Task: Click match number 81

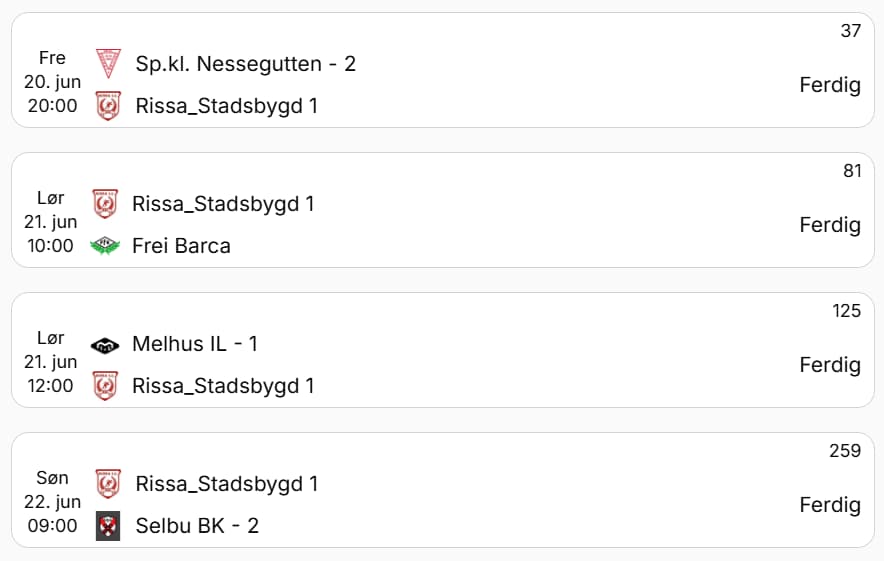Action: 851,171
